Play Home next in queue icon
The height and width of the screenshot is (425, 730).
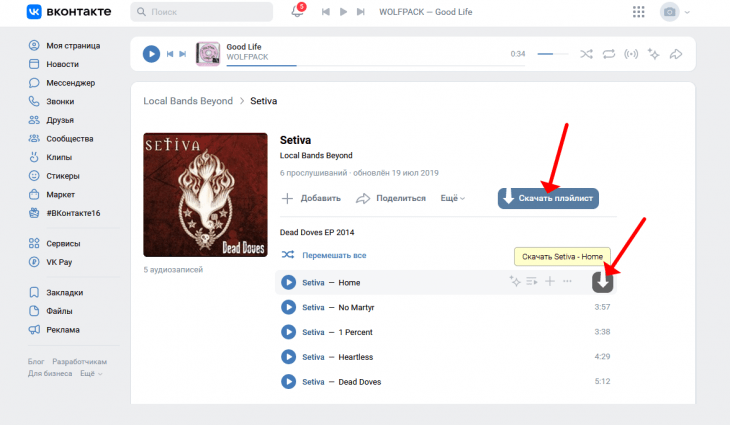532,281
